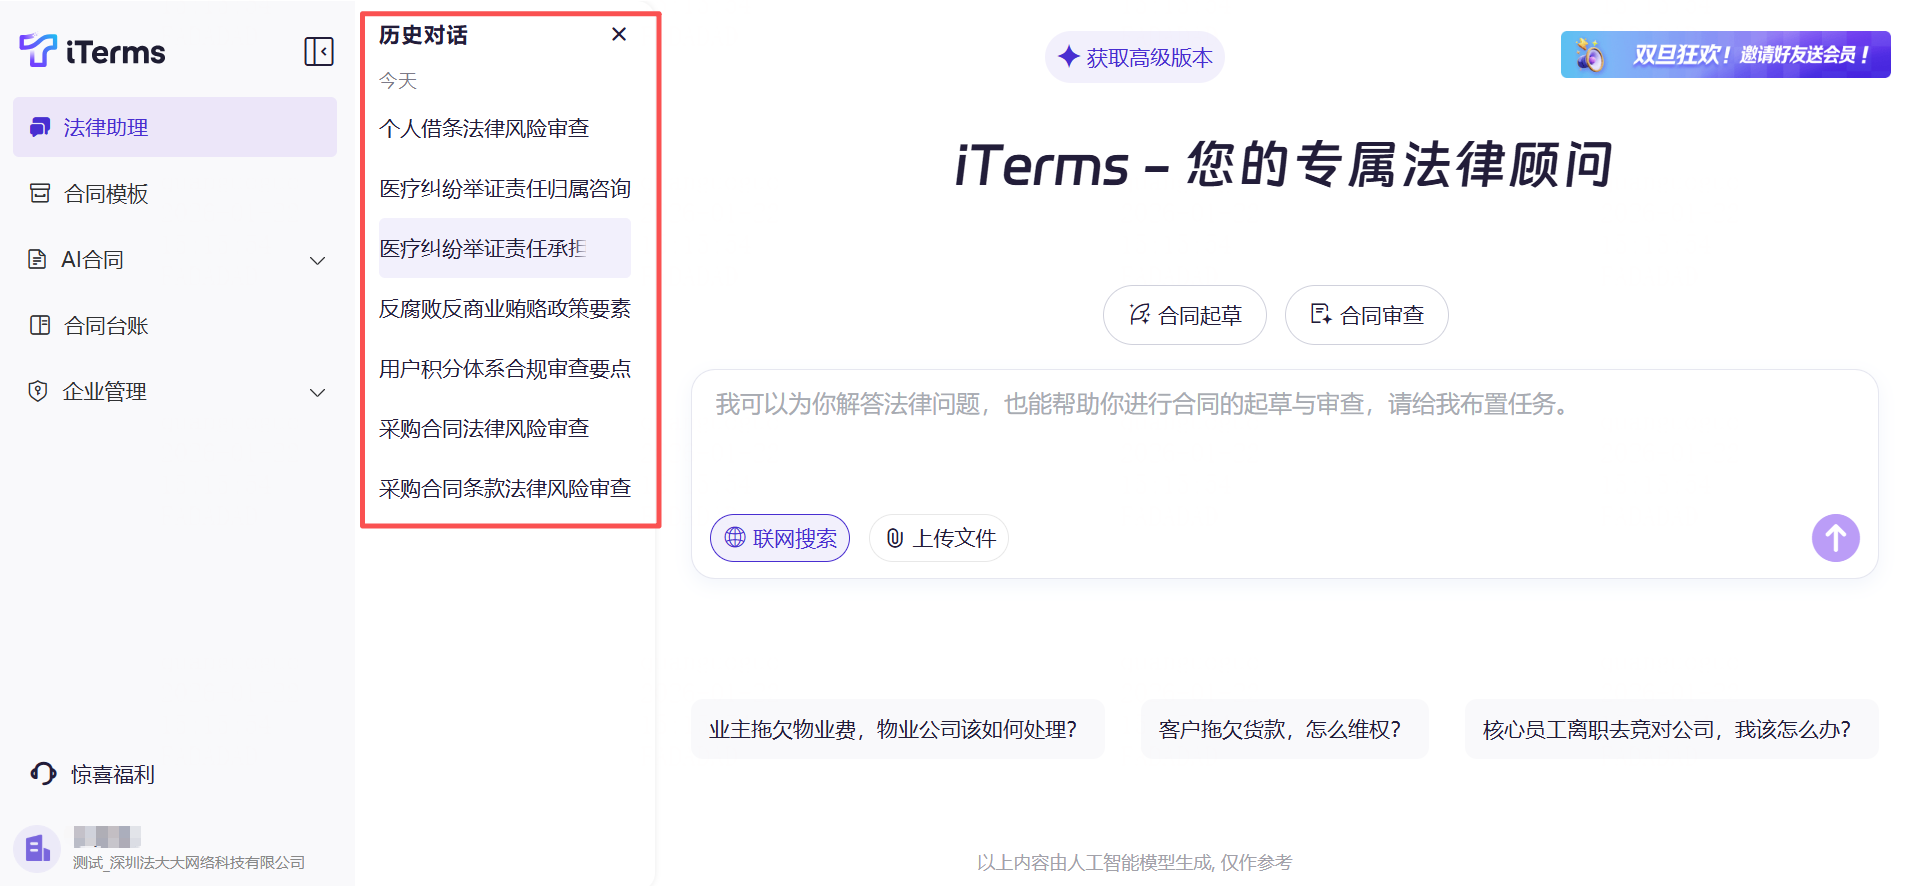The height and width of the screenshot is (886, 1905).
Task: Open 合同台账 in the sidebar
Action: tap(175, 325)
